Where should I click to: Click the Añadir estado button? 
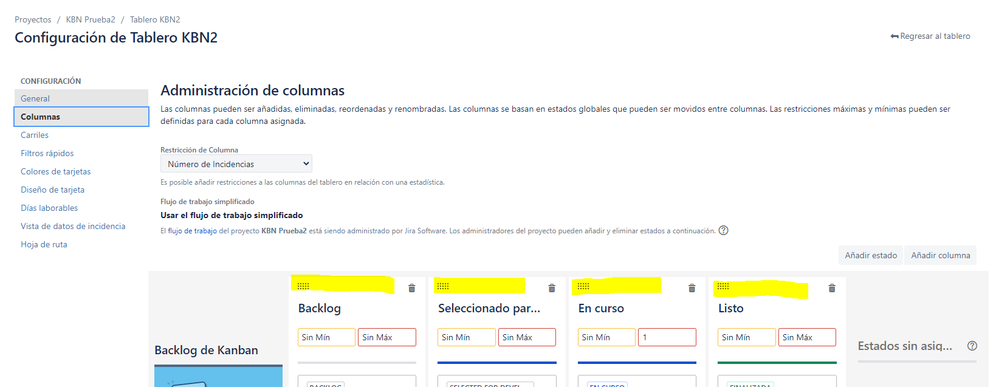[871, 255]
